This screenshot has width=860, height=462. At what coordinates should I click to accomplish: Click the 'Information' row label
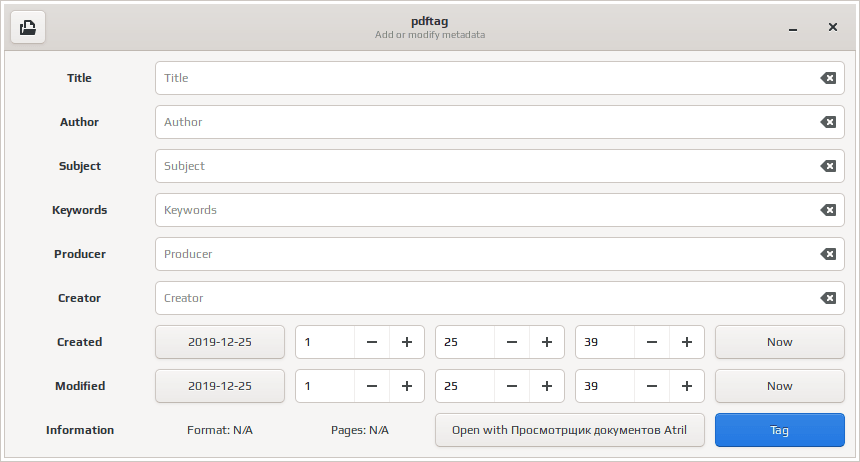[x=80, y=430]
